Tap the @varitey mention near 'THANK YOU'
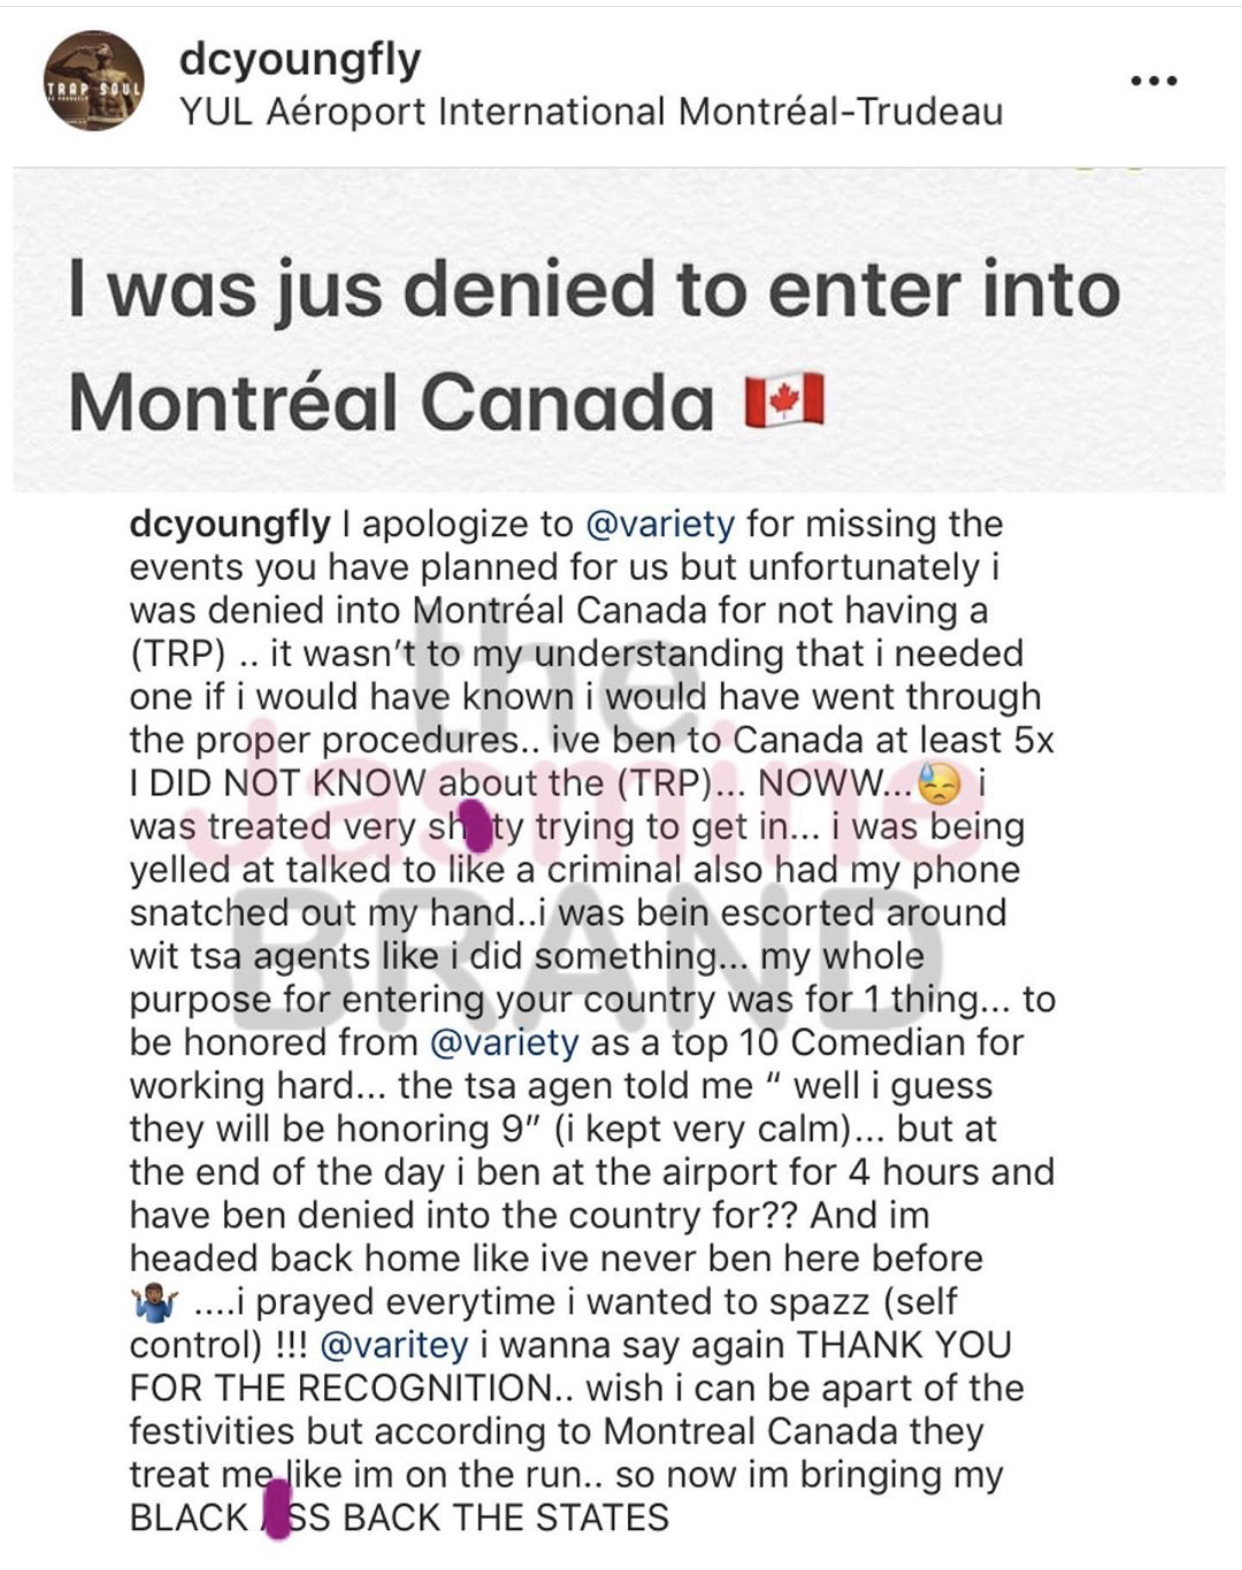The height and width of the screenshot is (1570, 1242). pyautogui.click(x=393, y=1345)
